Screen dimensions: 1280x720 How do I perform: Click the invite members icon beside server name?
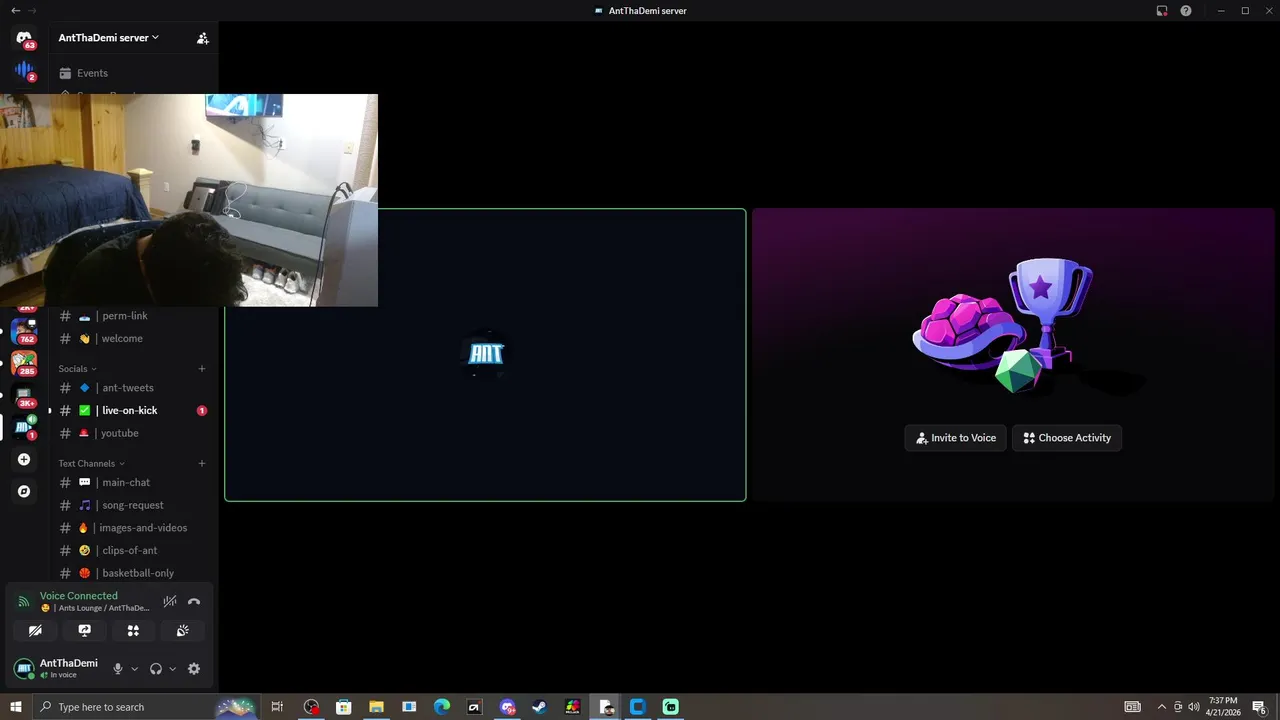pos(203,38)
